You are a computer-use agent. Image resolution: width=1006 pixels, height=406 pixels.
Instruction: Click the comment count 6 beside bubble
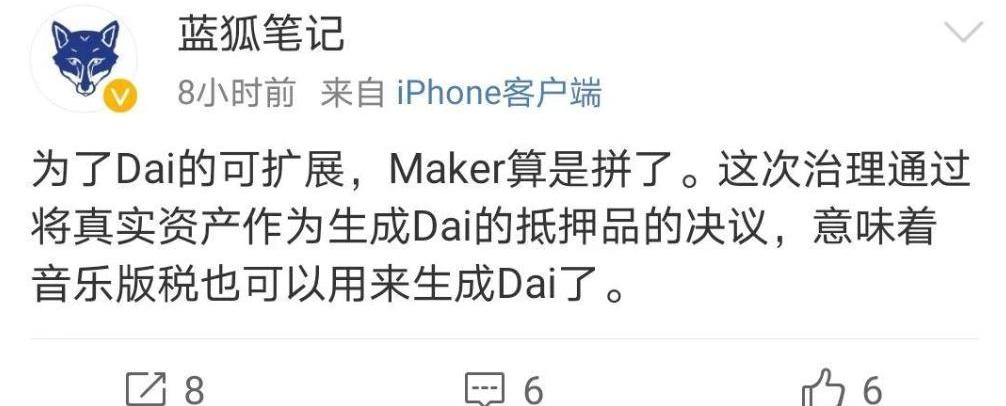click(533, 389)
